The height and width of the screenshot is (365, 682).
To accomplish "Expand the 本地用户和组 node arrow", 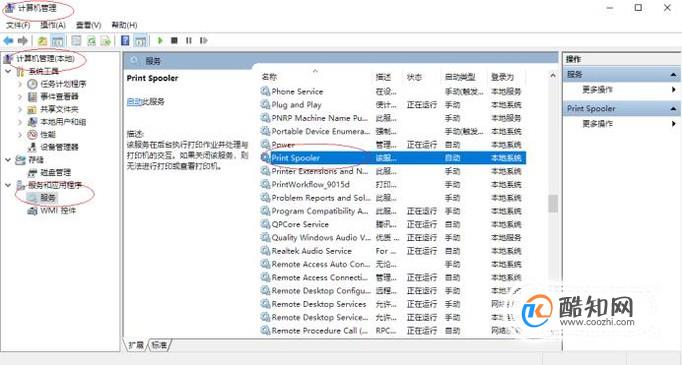I will (x=20, y=122).
